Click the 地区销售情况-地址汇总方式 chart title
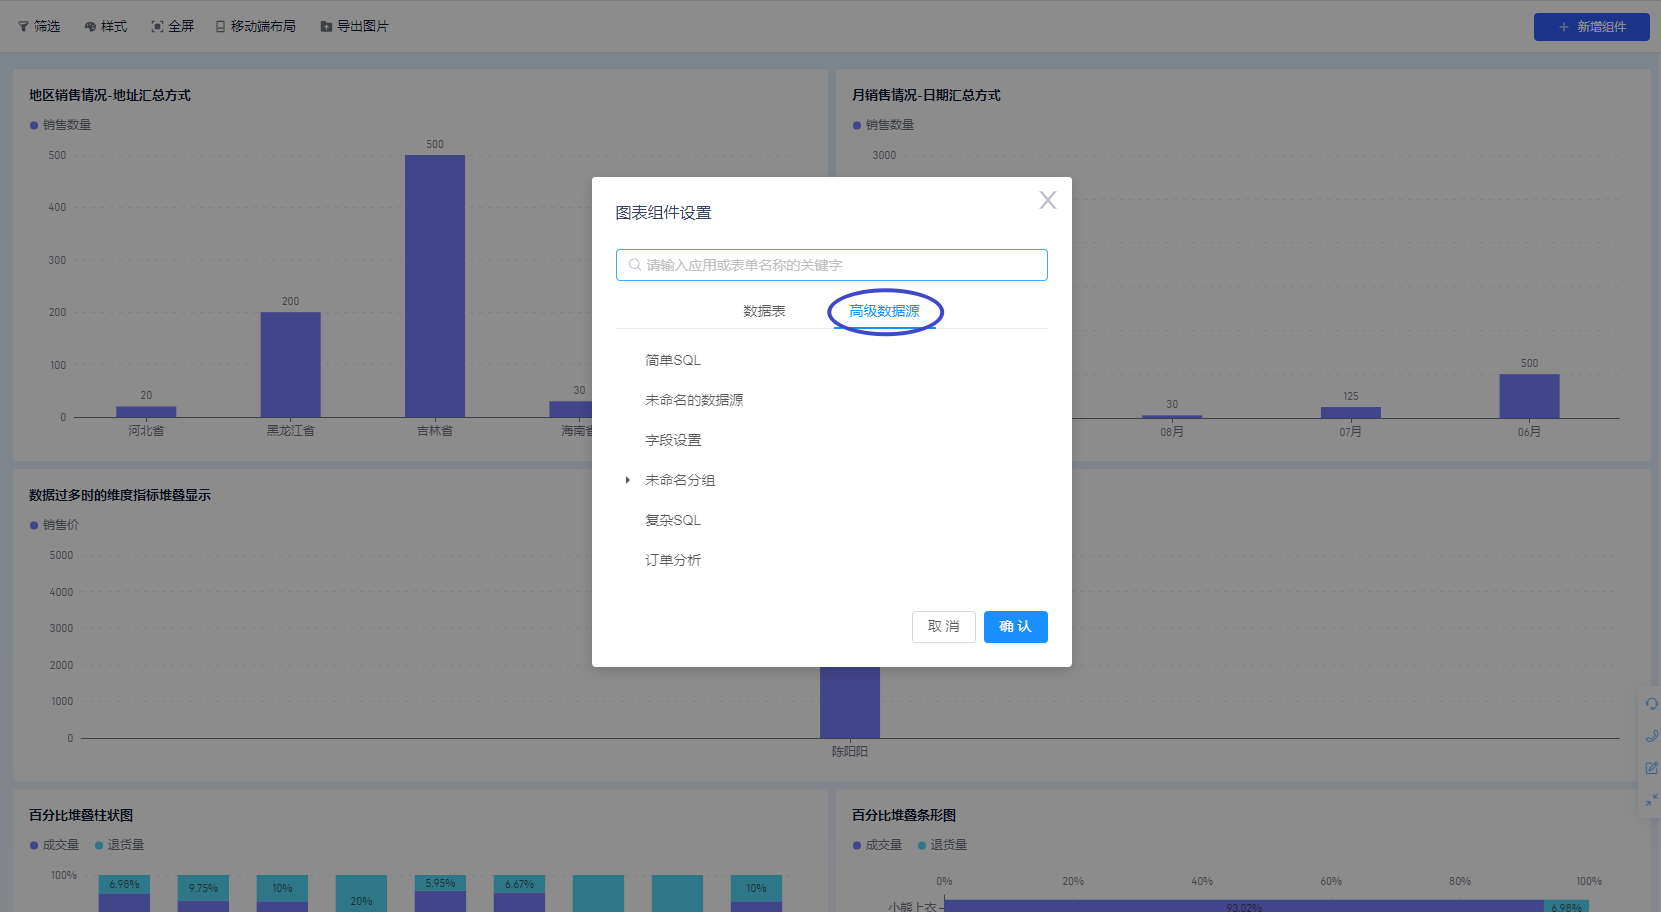Screen dimensions: 1661x912 (x=110, y=95)
